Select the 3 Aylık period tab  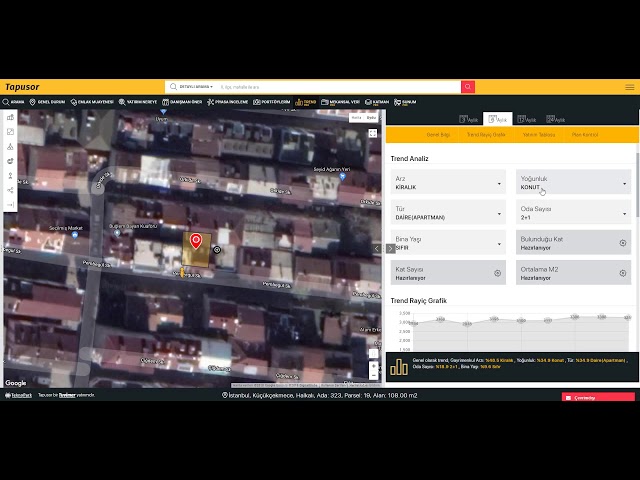coord(468,119)
